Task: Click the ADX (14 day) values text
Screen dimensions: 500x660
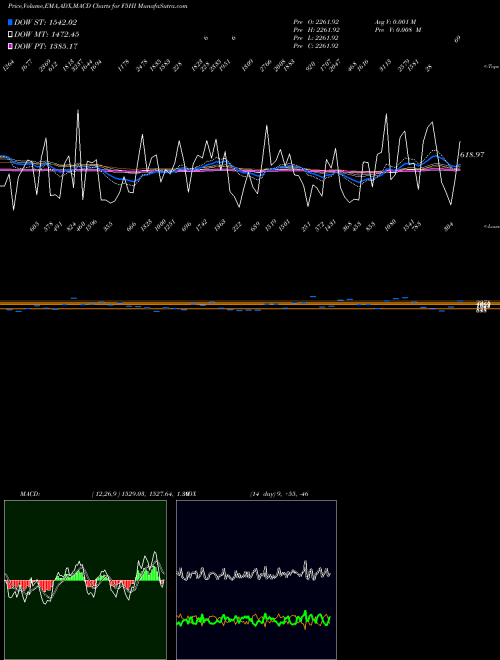Action: [279, 494]
